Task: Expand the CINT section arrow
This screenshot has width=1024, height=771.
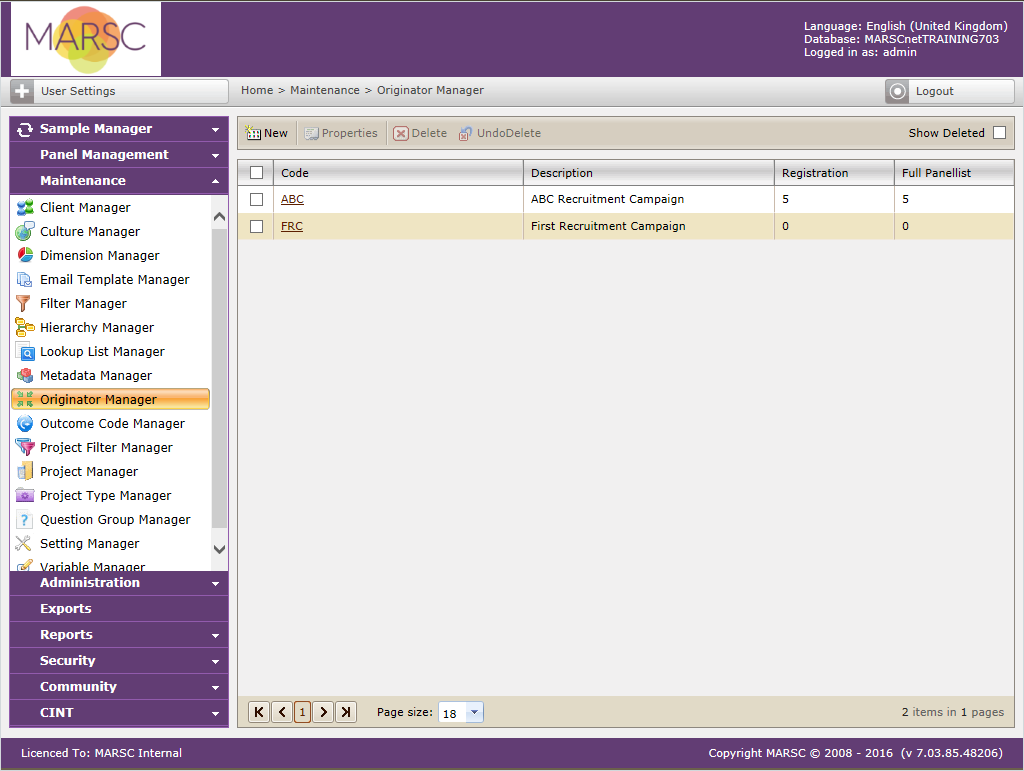Action: pos(216,714)
